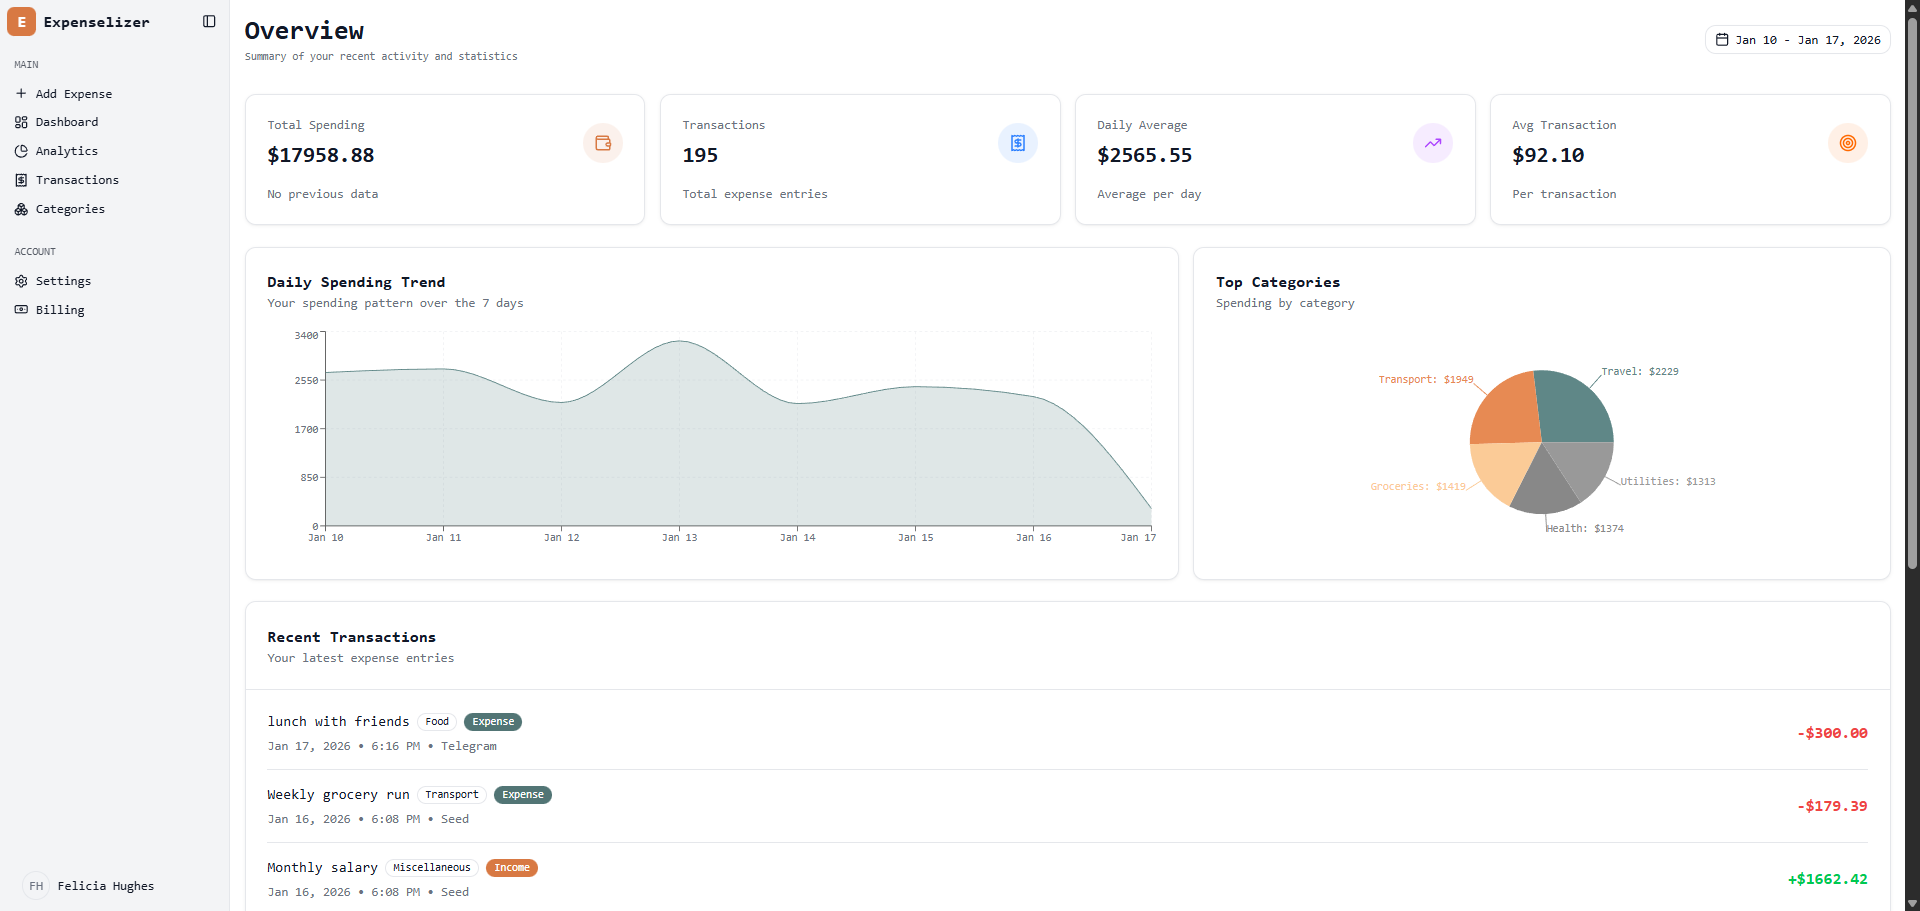Select the Categories icon in sidebar
Image resolution: width=1920 pixels, height=911 pixels.
pos(21,209)
